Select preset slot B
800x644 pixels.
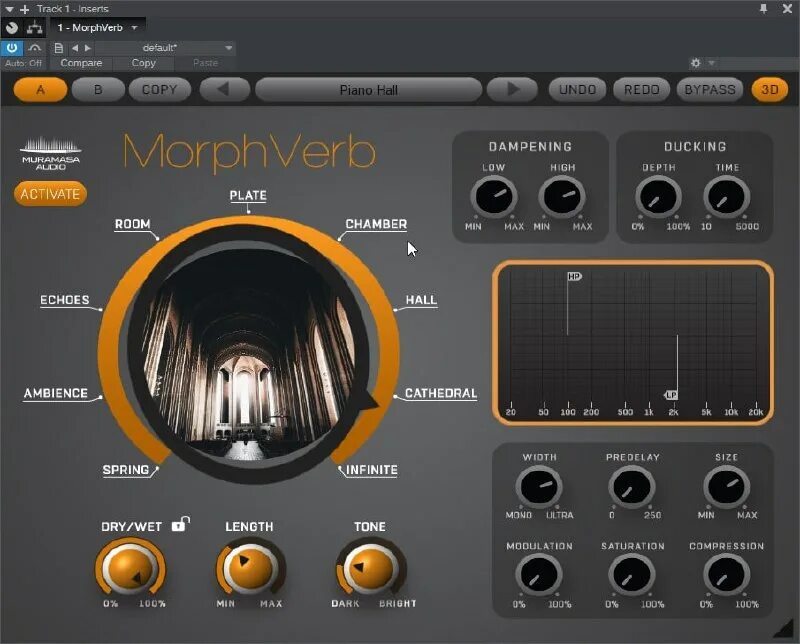click(x=98, y=90)
